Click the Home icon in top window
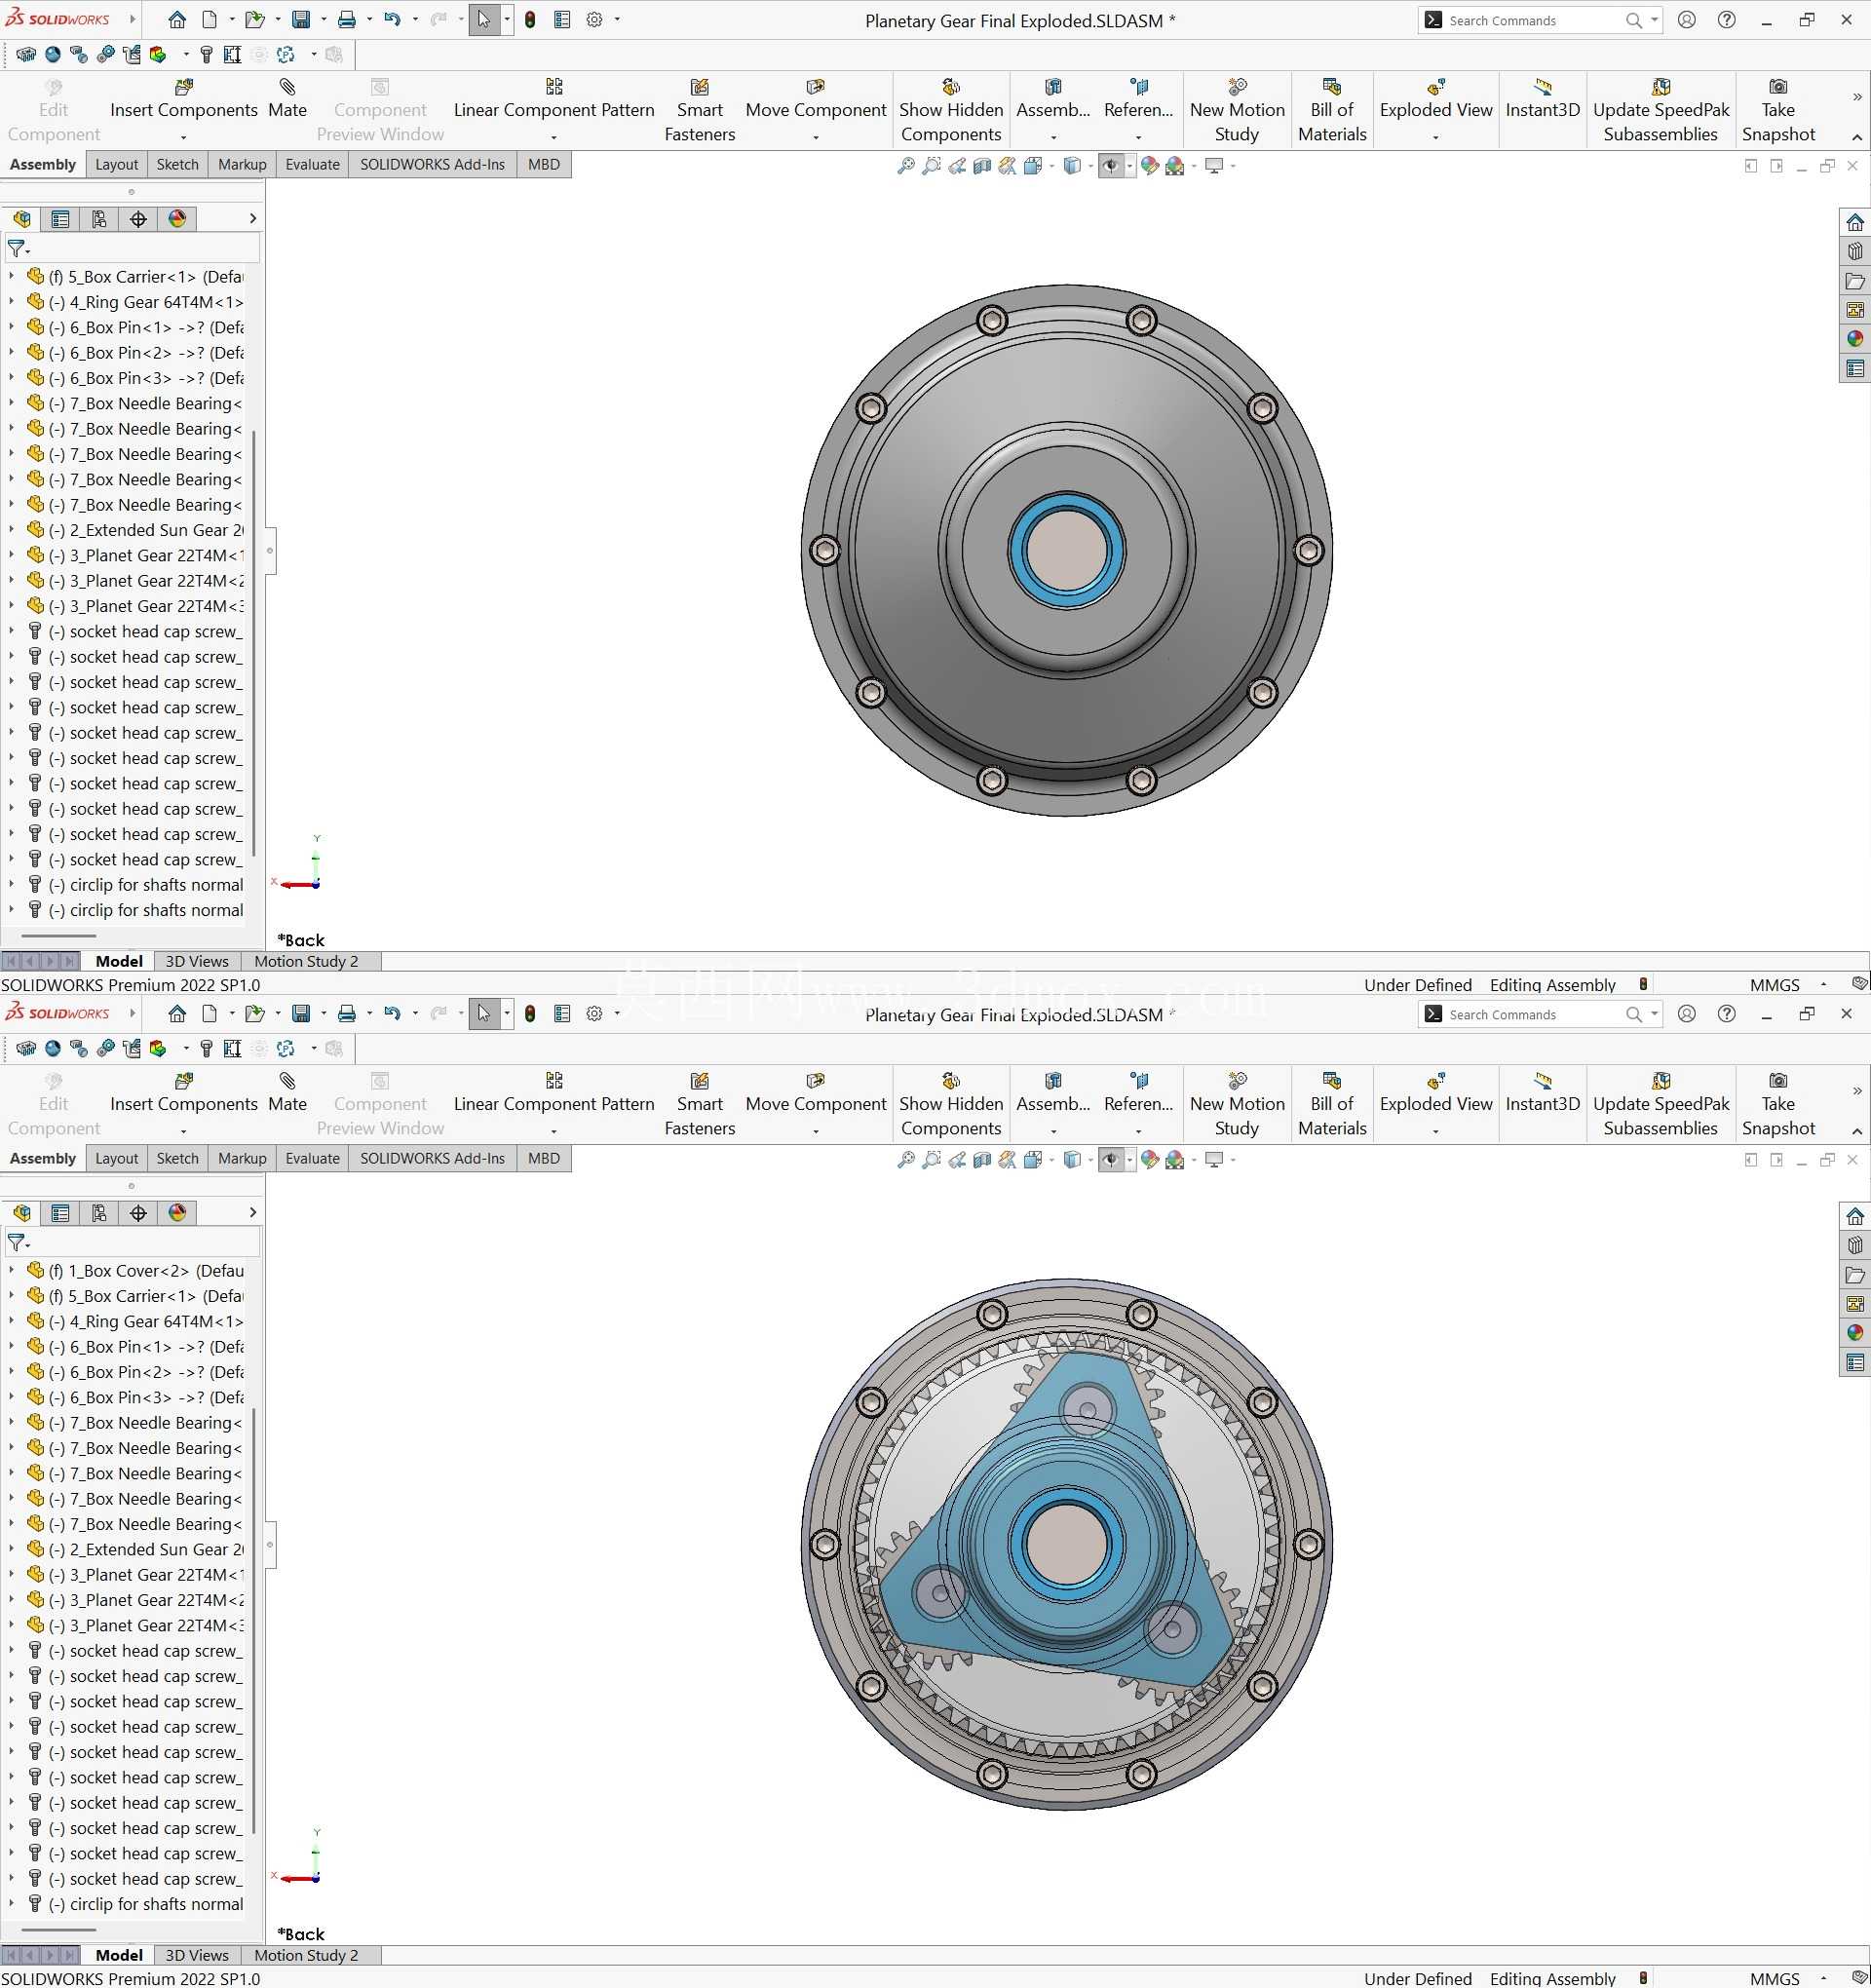This screenshot has width=1871, height=1988. 177,20
